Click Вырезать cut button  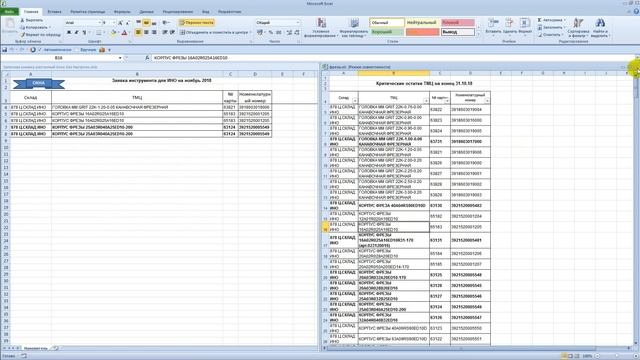(32, 20)
